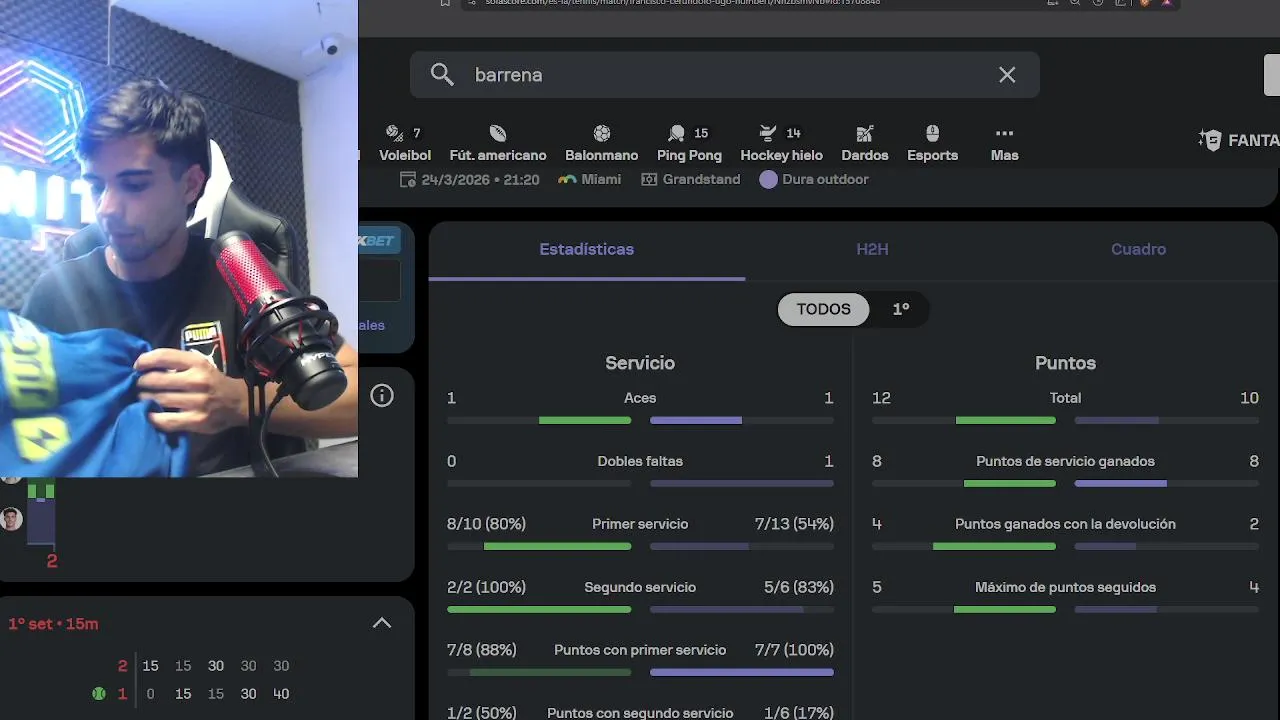This screenshot has width=1280, height=720.
Task: Open the Fút. americano sport section
Action: pyautogui.click(x=498, y=144)
